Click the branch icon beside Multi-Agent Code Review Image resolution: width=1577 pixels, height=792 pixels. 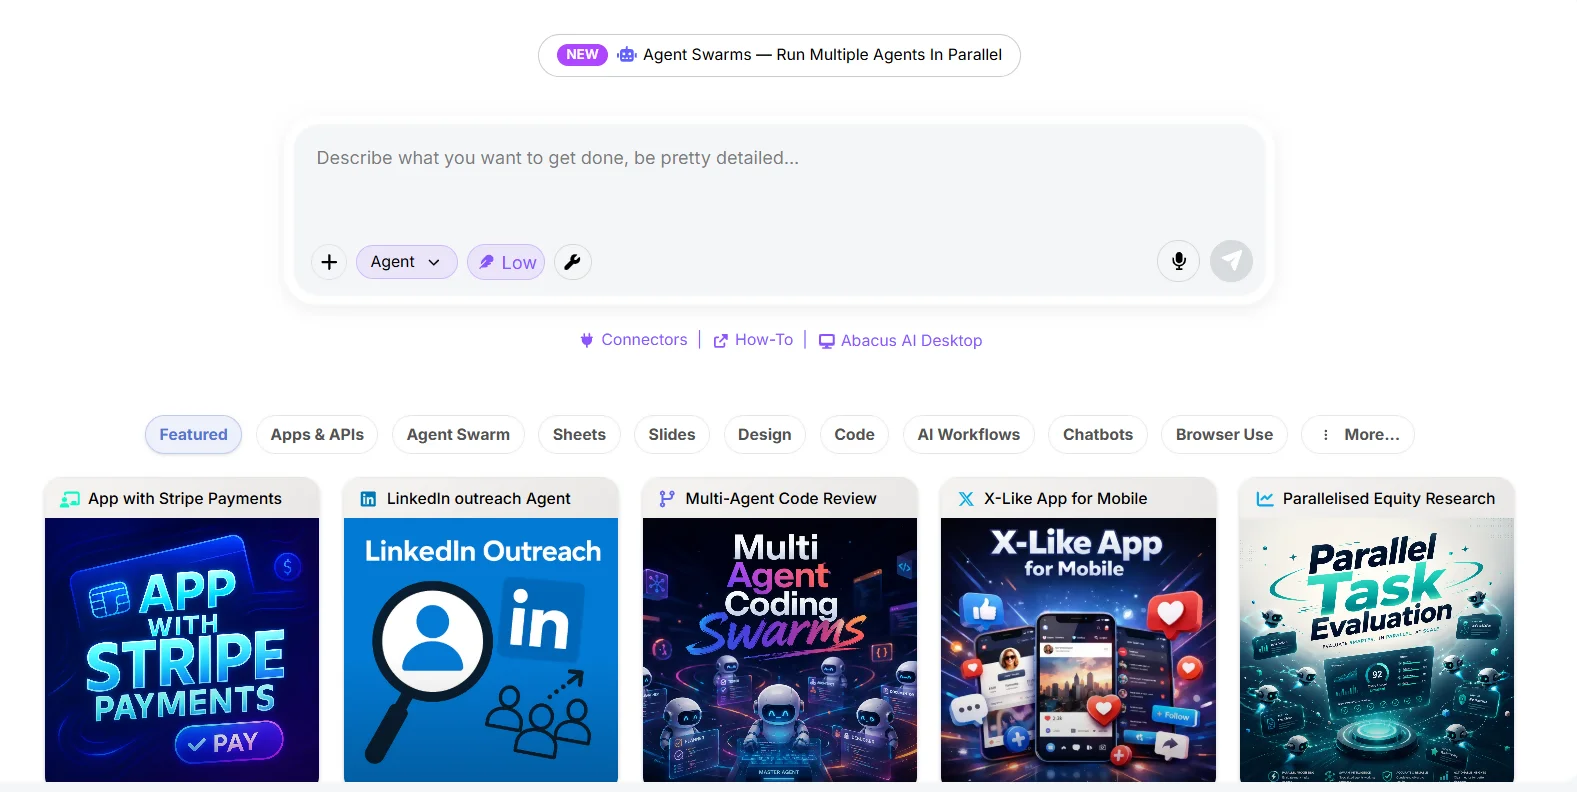(x=667, y=499)
